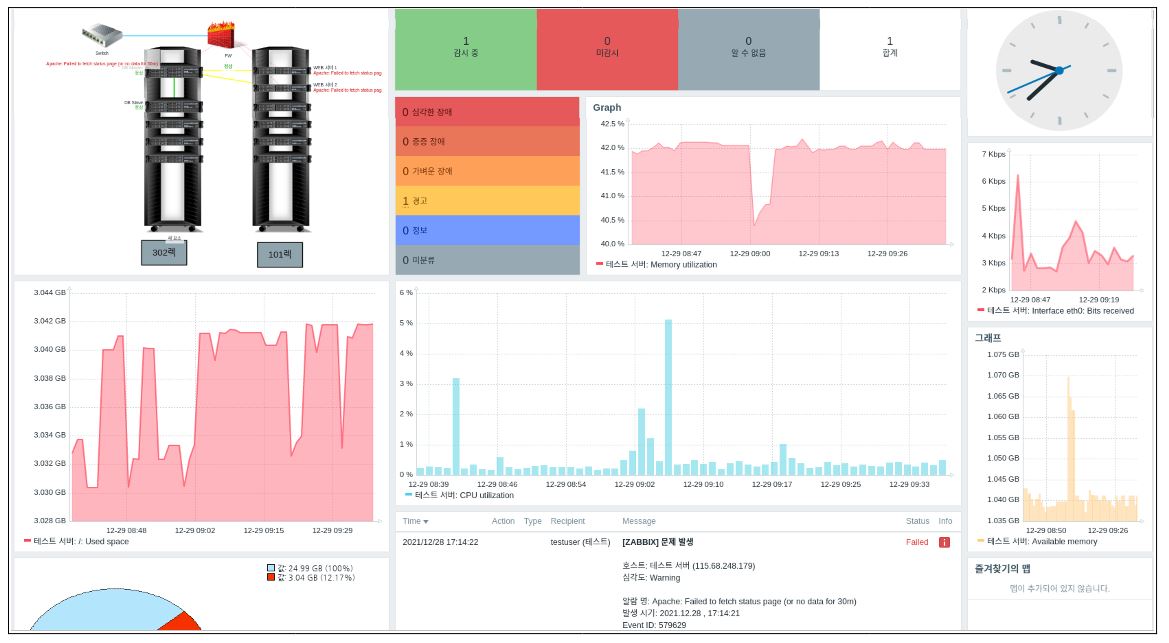Click the 302랙 label box
This screenshot has width=1169, height=643.
[x=164, y=253]
